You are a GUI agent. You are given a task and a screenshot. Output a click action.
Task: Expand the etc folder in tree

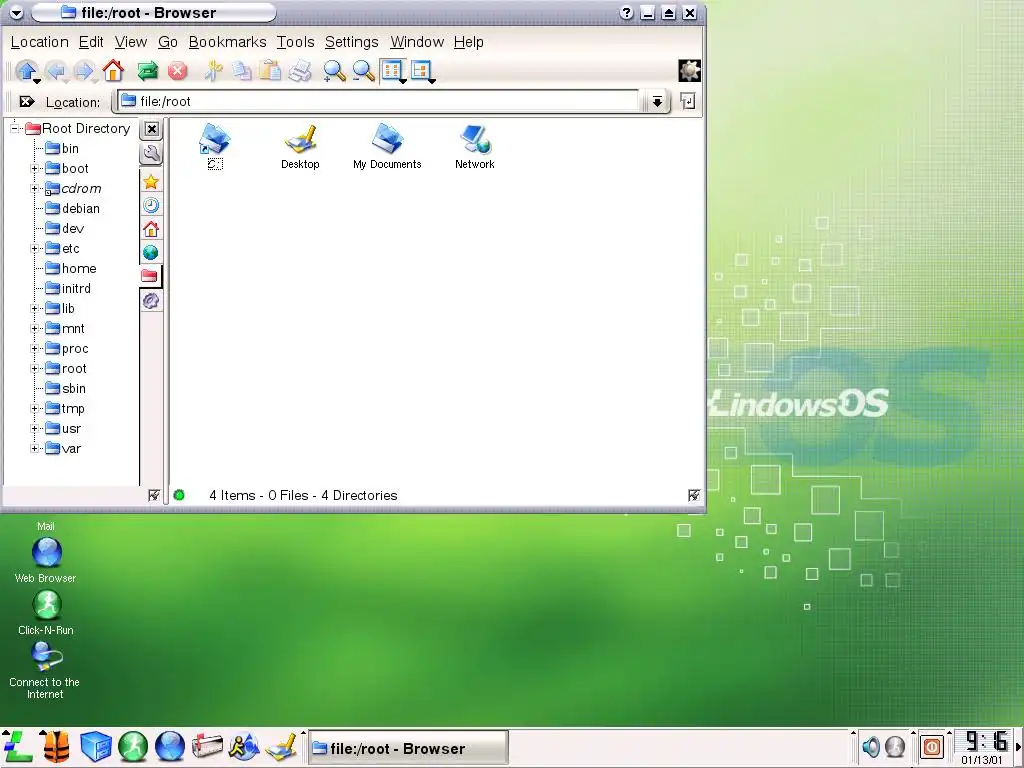click(35, 249)
